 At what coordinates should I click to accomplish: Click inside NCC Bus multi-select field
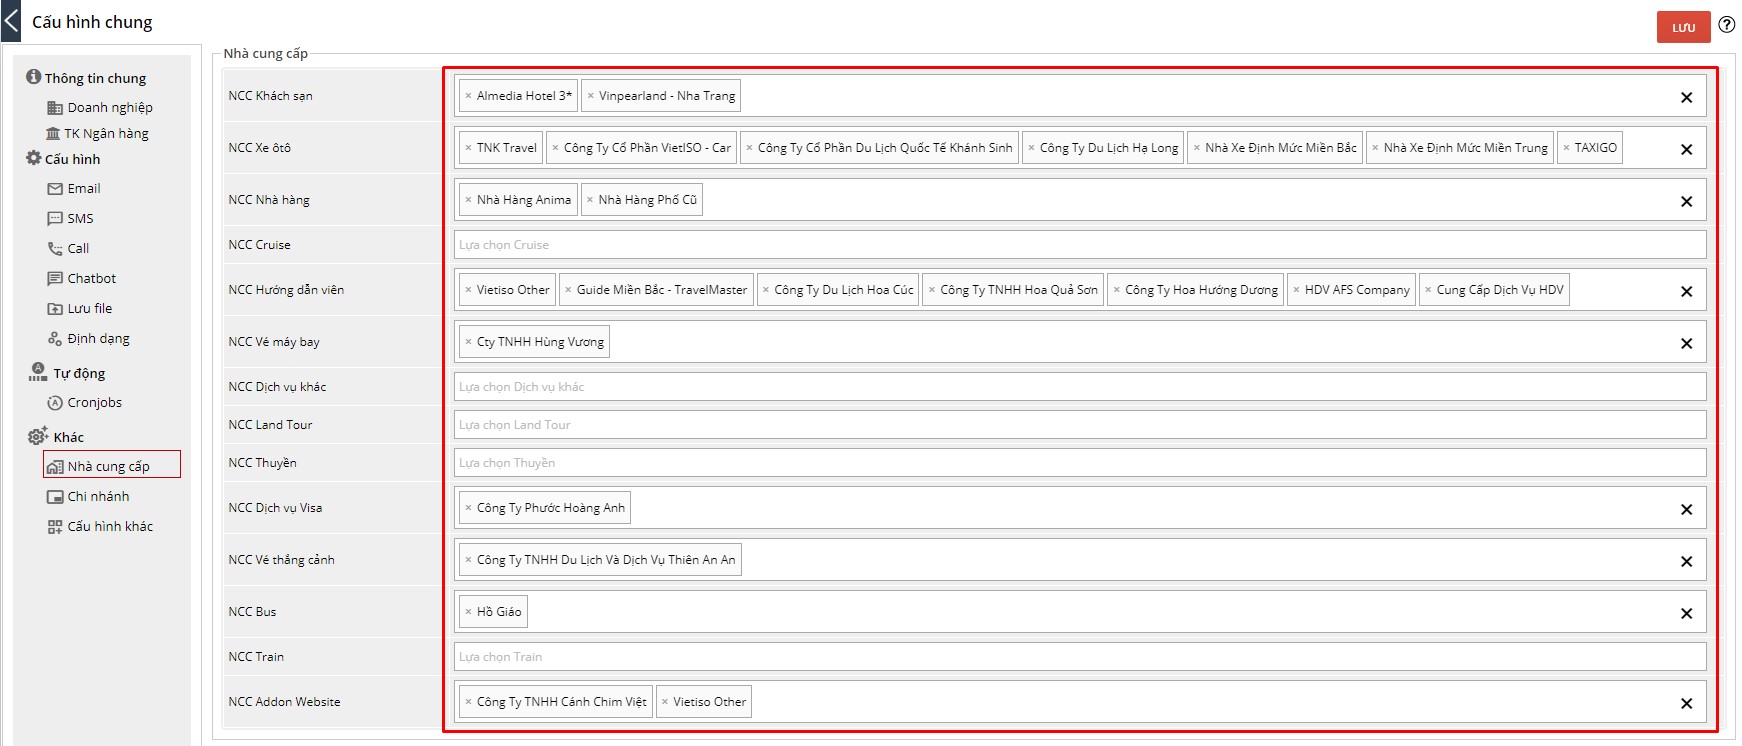[x=1080, y=612]
